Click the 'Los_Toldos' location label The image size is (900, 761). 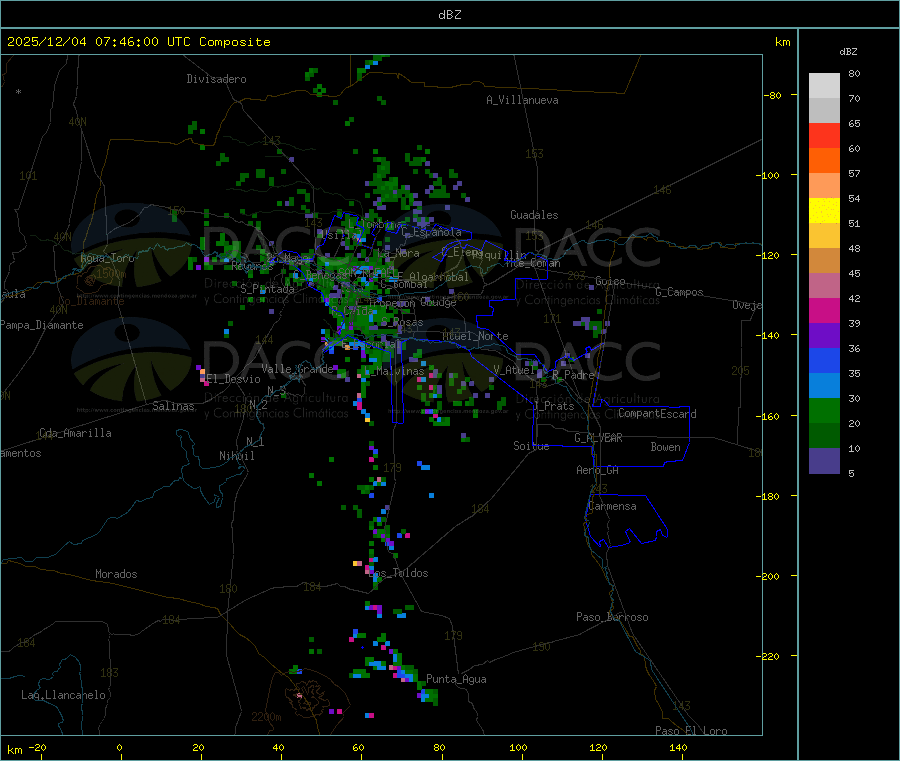coord(398,573)
